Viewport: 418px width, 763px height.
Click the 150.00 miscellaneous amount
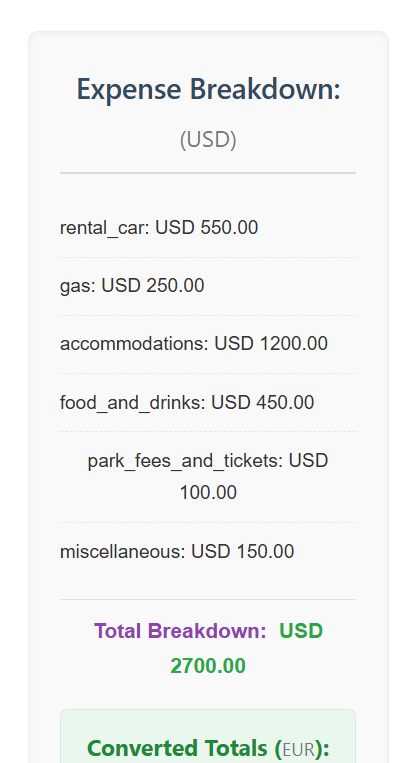tap(265, 552)
